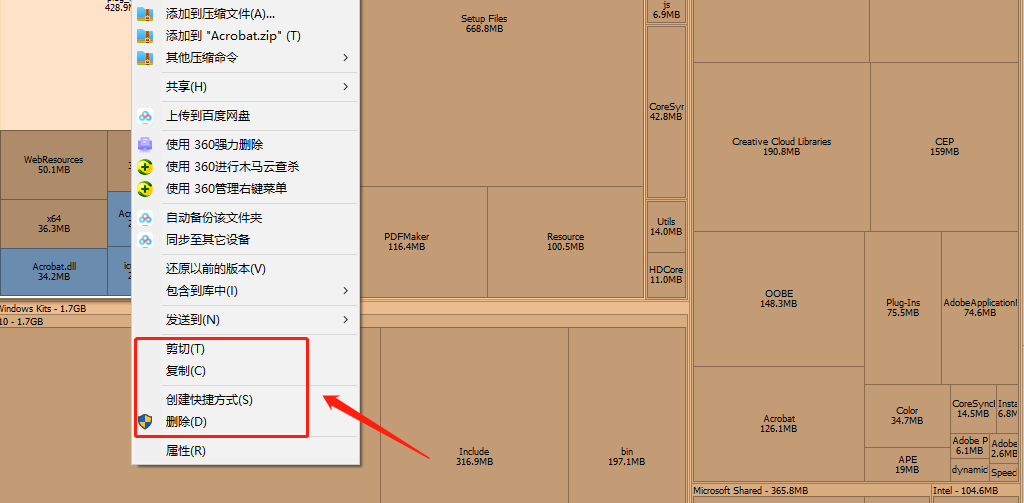Click the cloud icon beside 自动备份该文件夹
This screenshot has width=1024, height=503.
pos(145,218)
